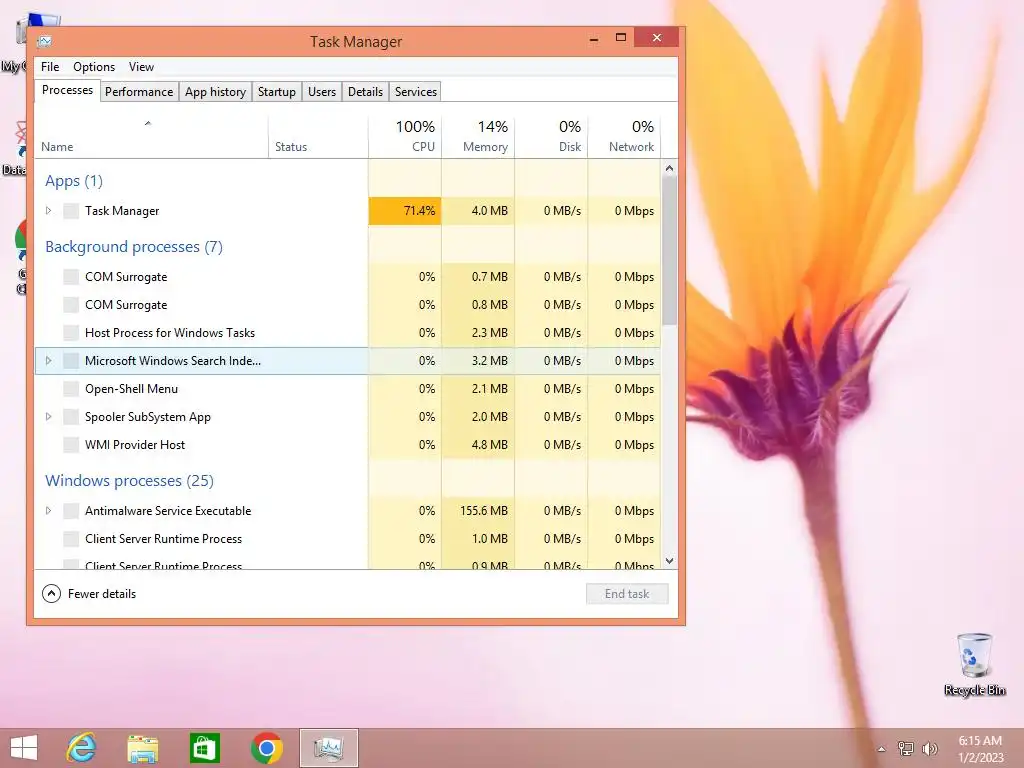
Task: Sort by the Status column header
Action: point(318,136)
